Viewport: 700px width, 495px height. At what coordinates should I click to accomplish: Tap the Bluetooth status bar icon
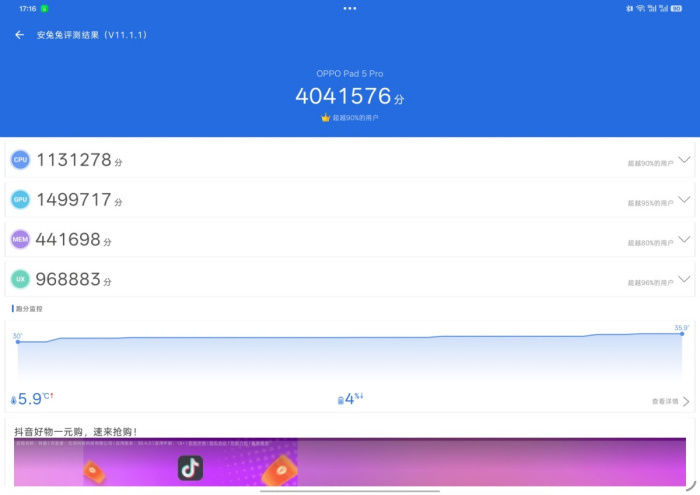629,8
